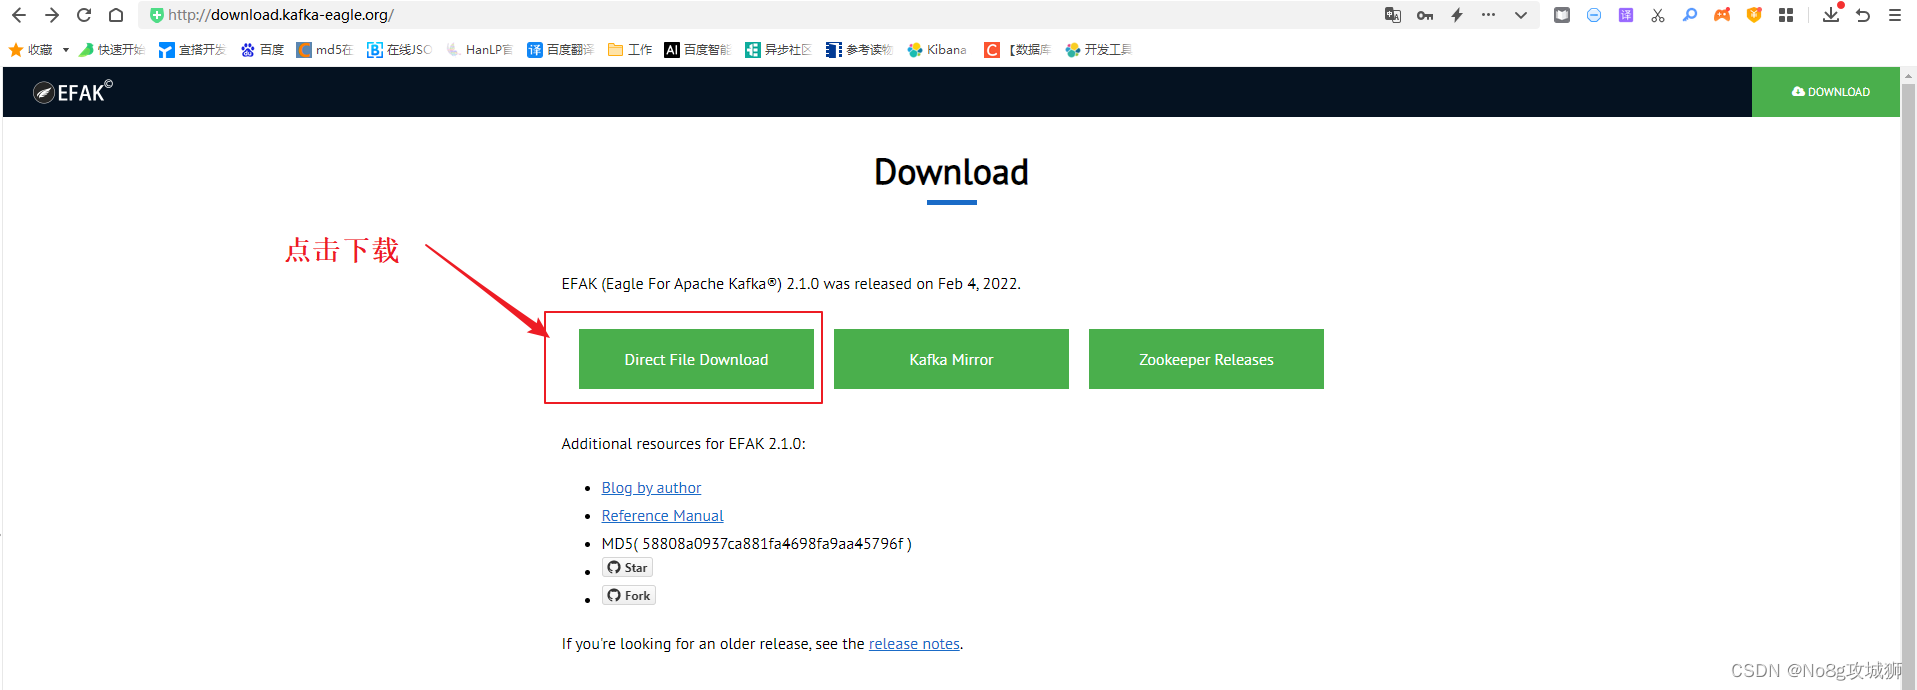Viewport: 1917px width, 690px height.
Task: Open the 百度 bookmark with paw icon
Action: [x=262, y=50]
